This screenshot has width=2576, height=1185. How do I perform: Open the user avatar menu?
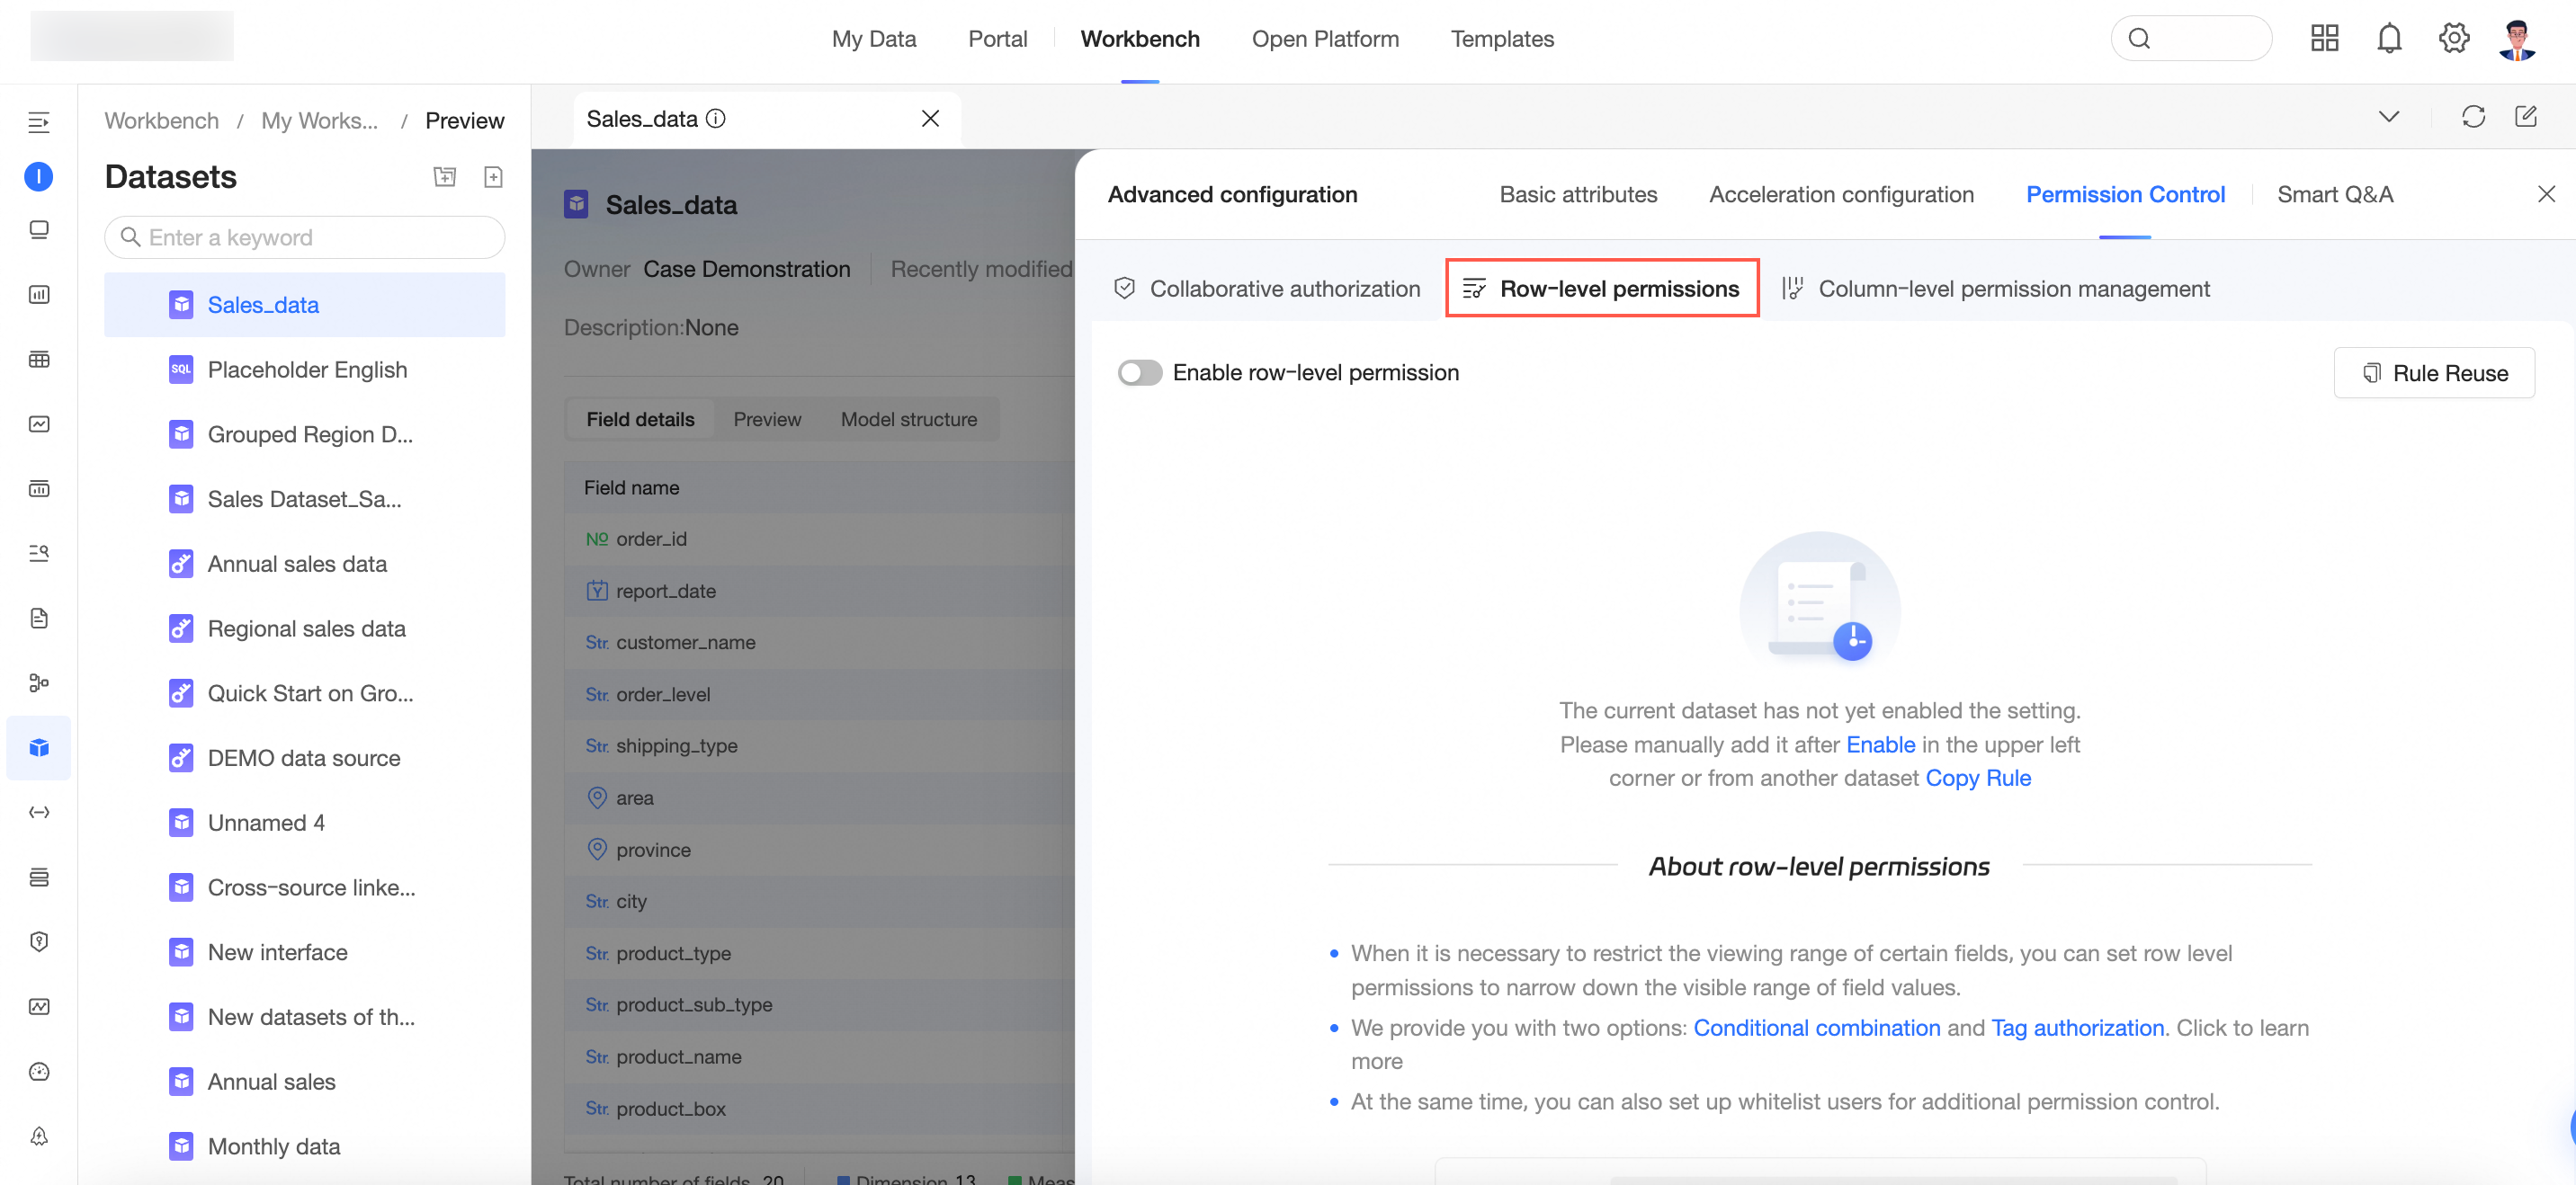tap(2517, 39)
